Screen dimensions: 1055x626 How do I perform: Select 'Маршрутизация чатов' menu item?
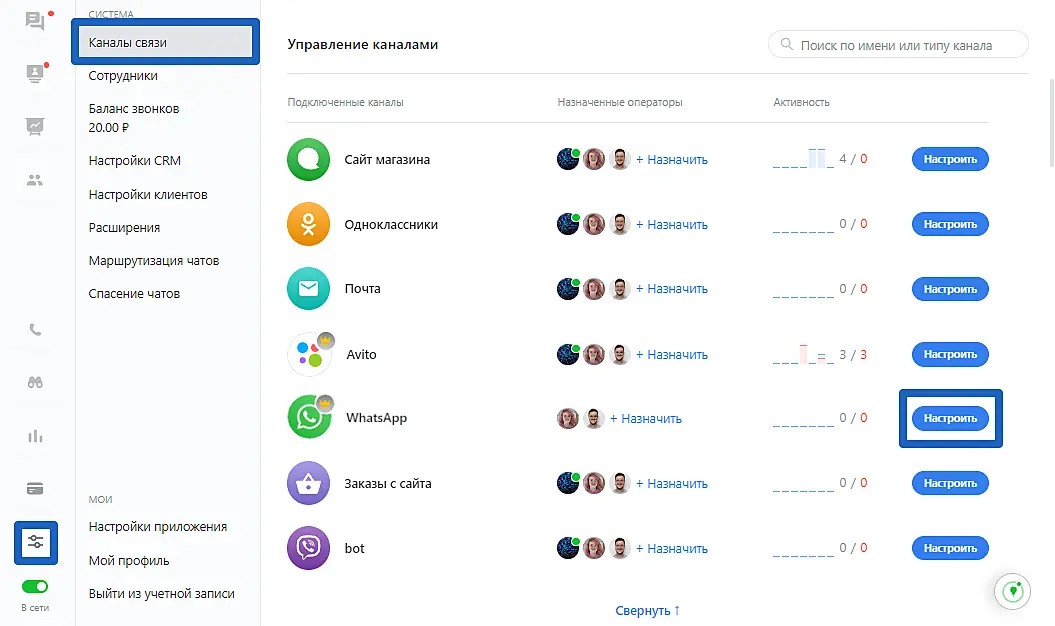(x=154, y=261)
